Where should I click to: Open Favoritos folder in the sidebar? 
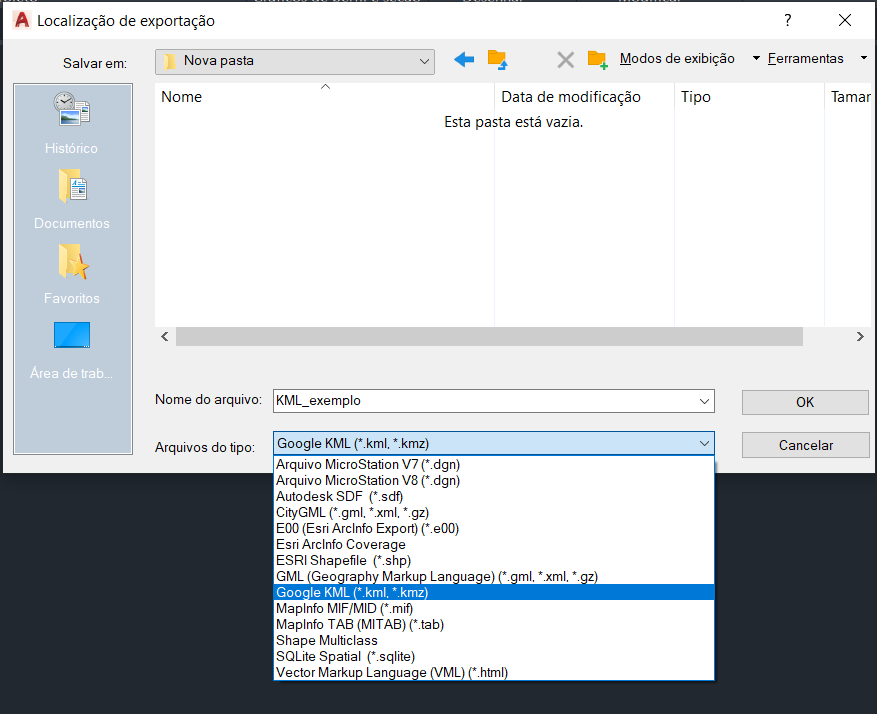coord(72,275)
